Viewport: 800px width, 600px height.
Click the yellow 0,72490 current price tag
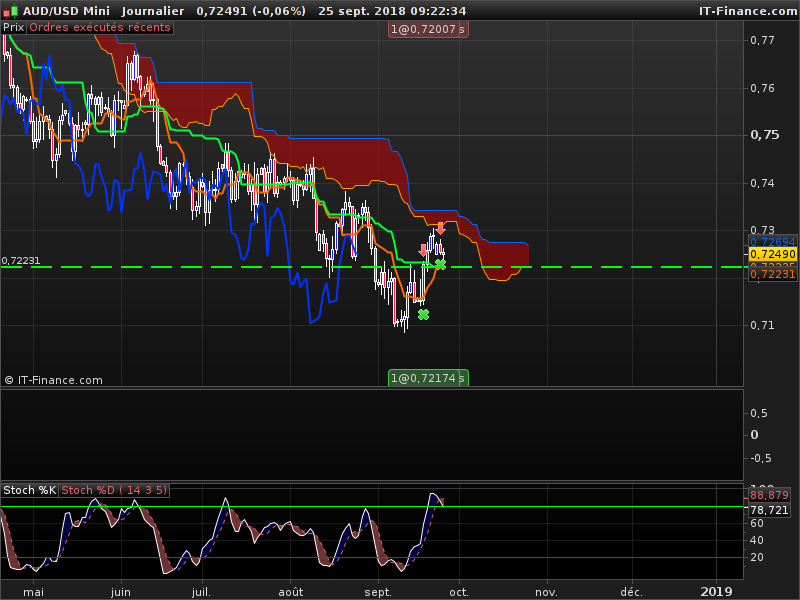pyautogui.click(x=772, y=254)
